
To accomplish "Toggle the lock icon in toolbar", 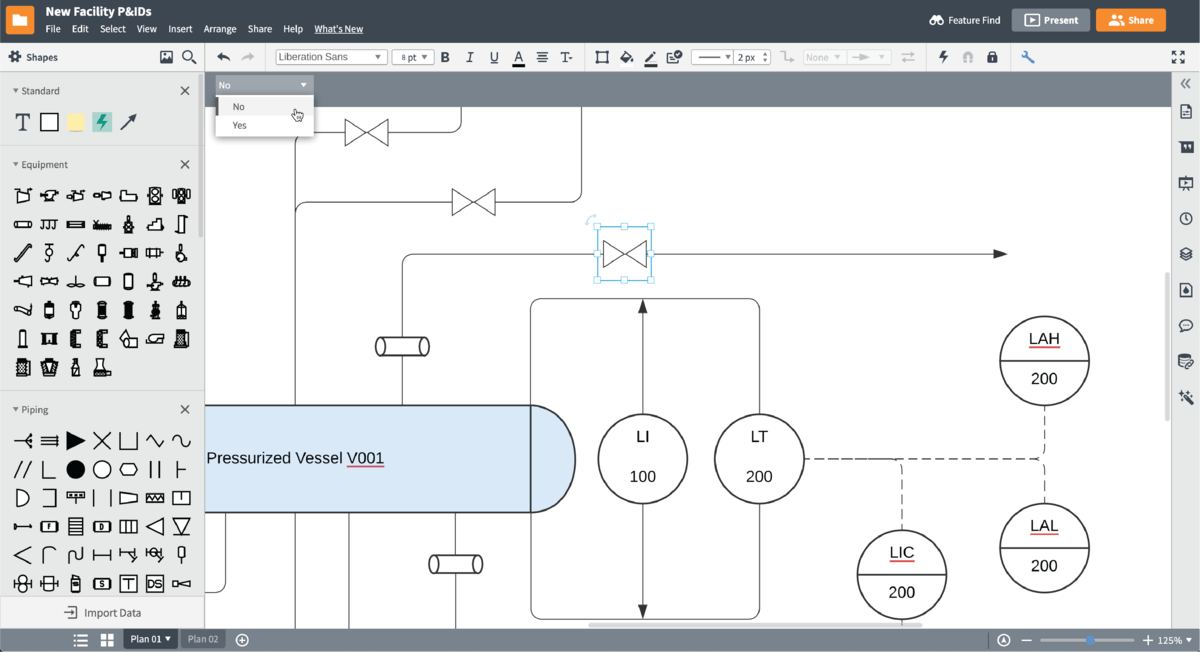I will pos(992,58).
